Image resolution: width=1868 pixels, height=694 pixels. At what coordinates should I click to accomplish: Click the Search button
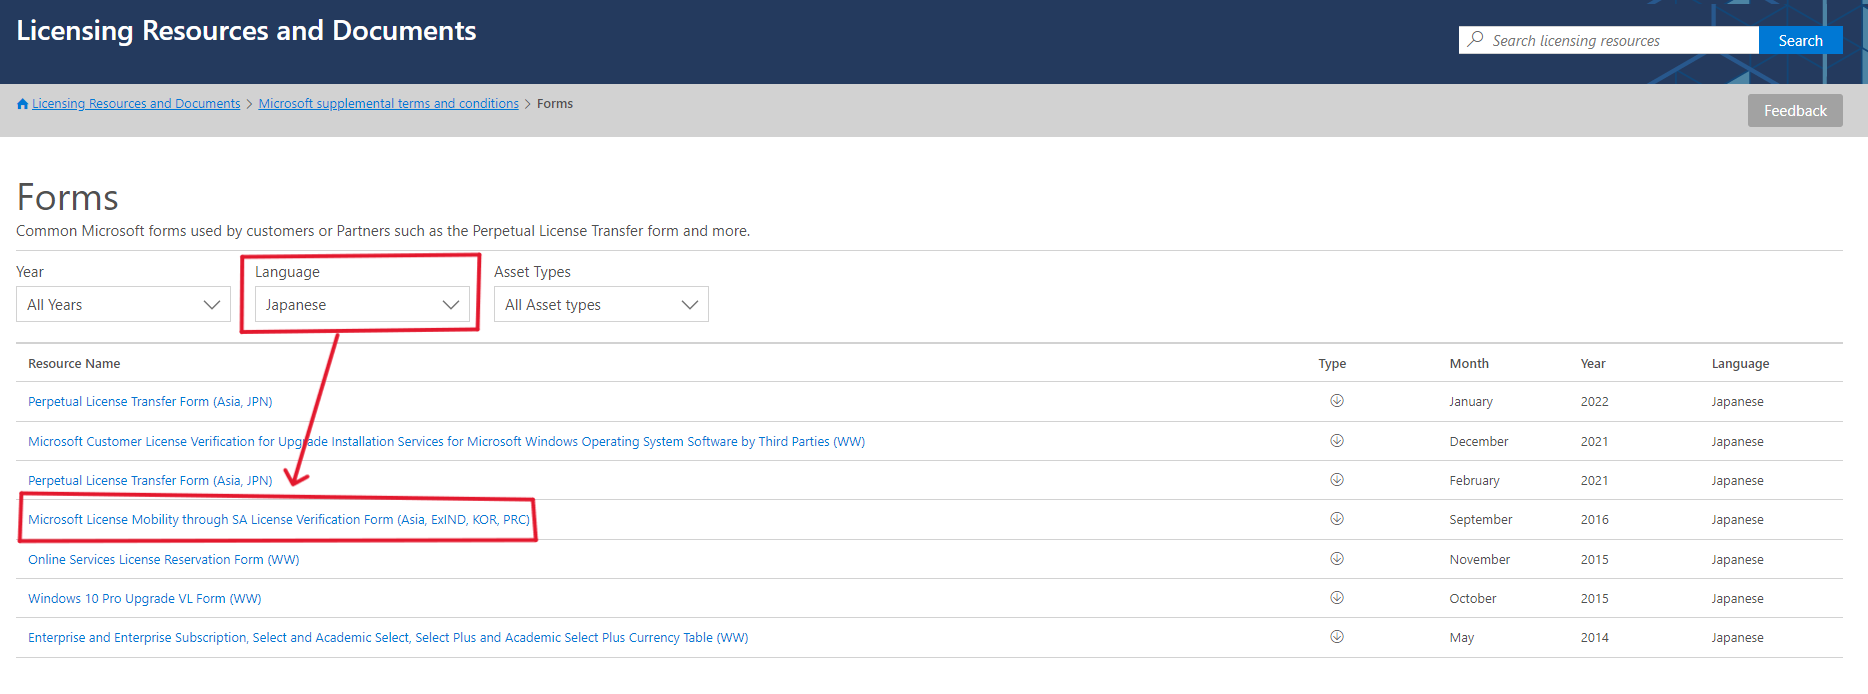pyautogui.click(x=1800, y=40)
